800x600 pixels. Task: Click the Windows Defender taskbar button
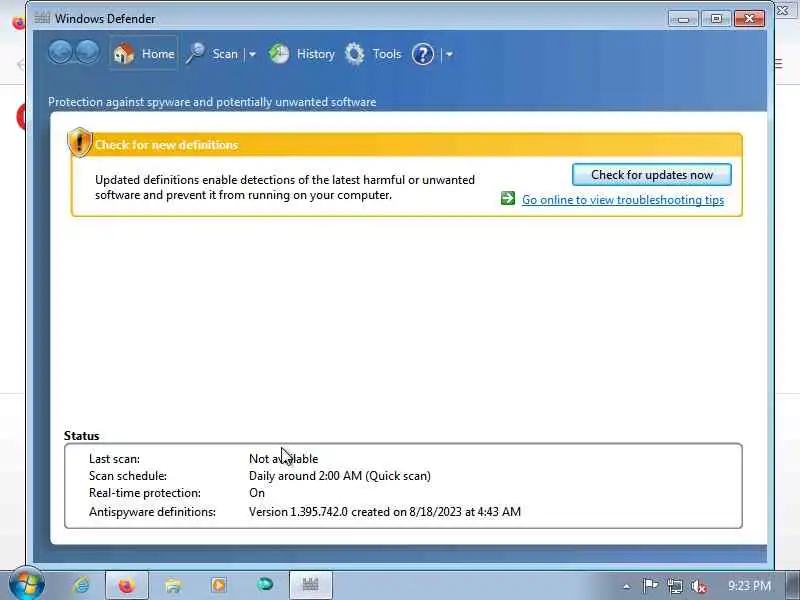[311, 585]
